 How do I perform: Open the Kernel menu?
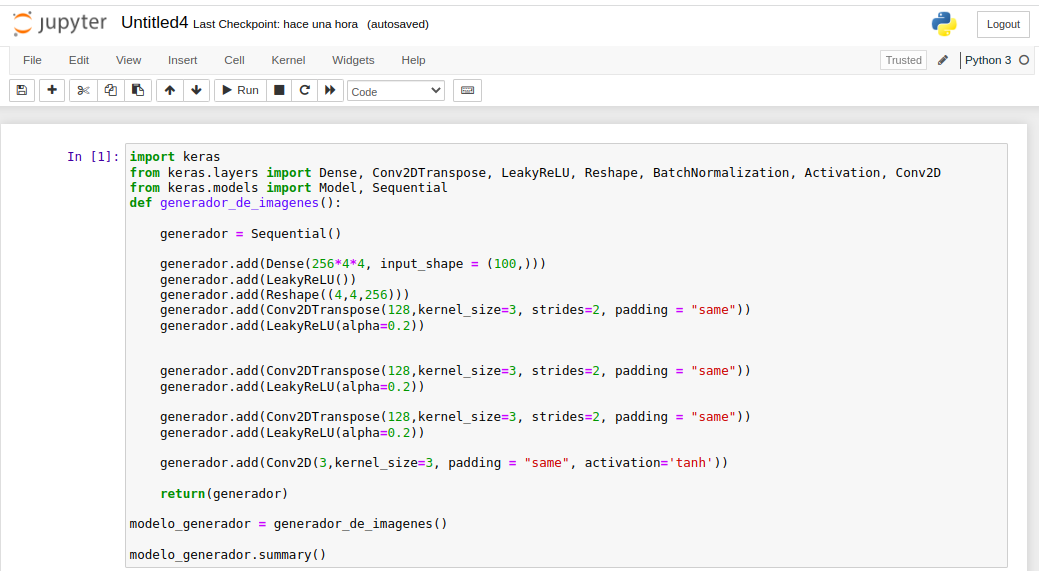point(288,60)
